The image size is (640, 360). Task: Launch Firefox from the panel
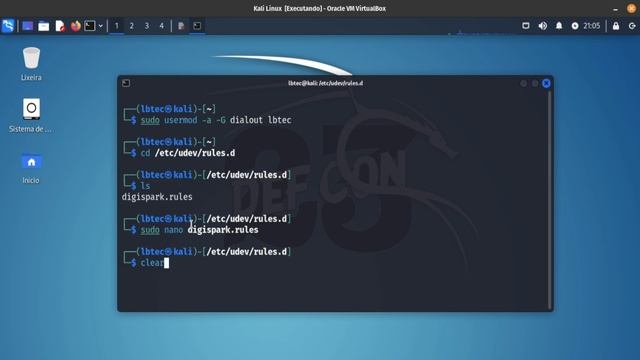pos(76,26)
